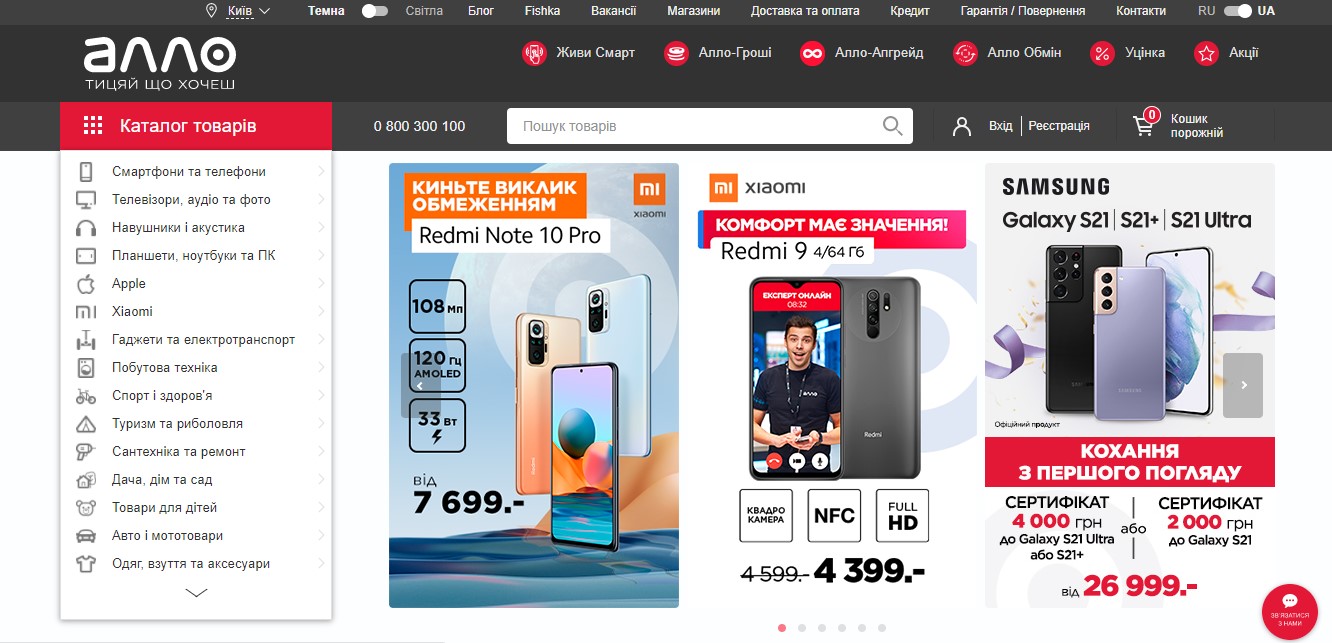Open Доставка та оплата in the top menu
This screenshot has width=1332, height=643.
(805, 11)
